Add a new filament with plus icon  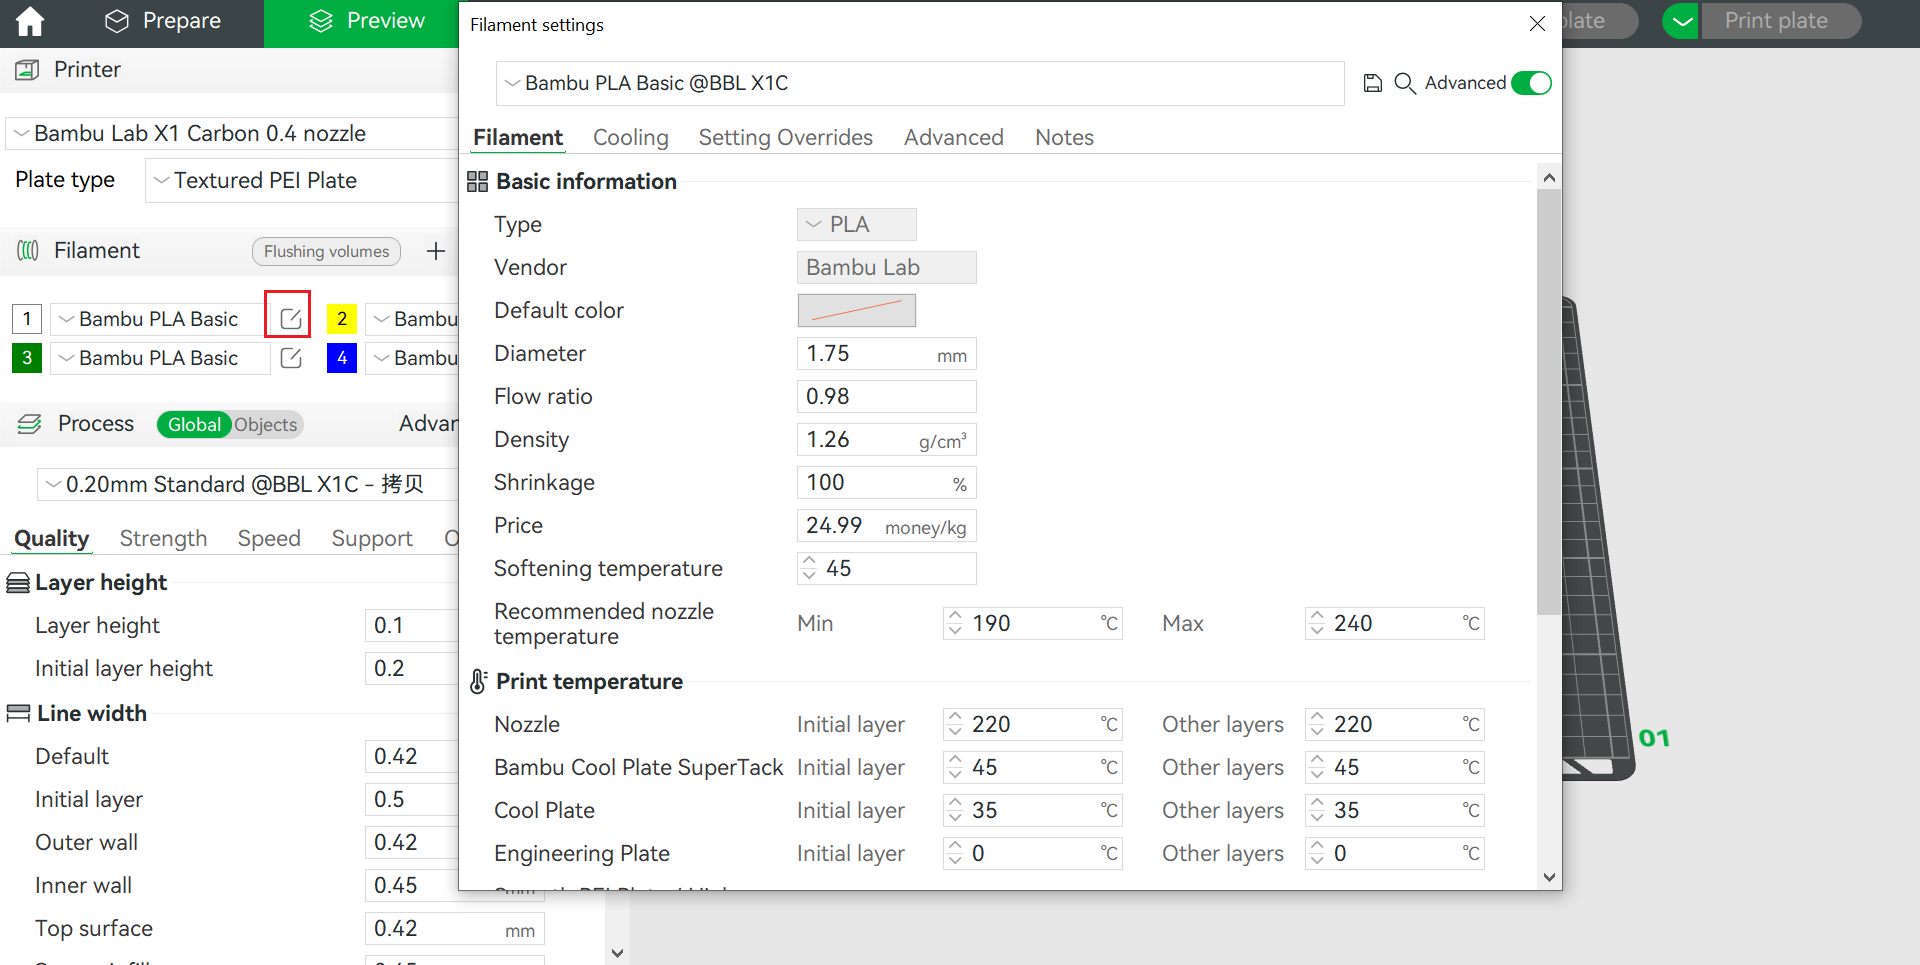coord(436,251)
